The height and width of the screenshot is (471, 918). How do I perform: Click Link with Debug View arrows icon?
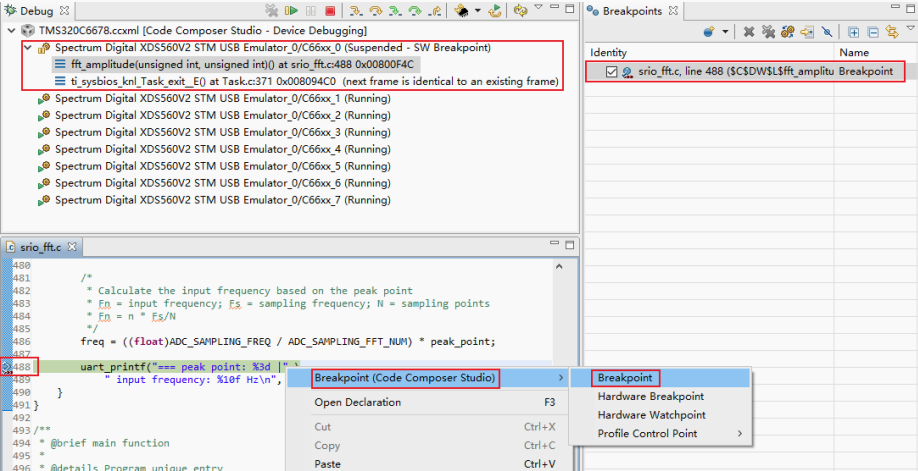pyautogui.click(x=892, y=32)
